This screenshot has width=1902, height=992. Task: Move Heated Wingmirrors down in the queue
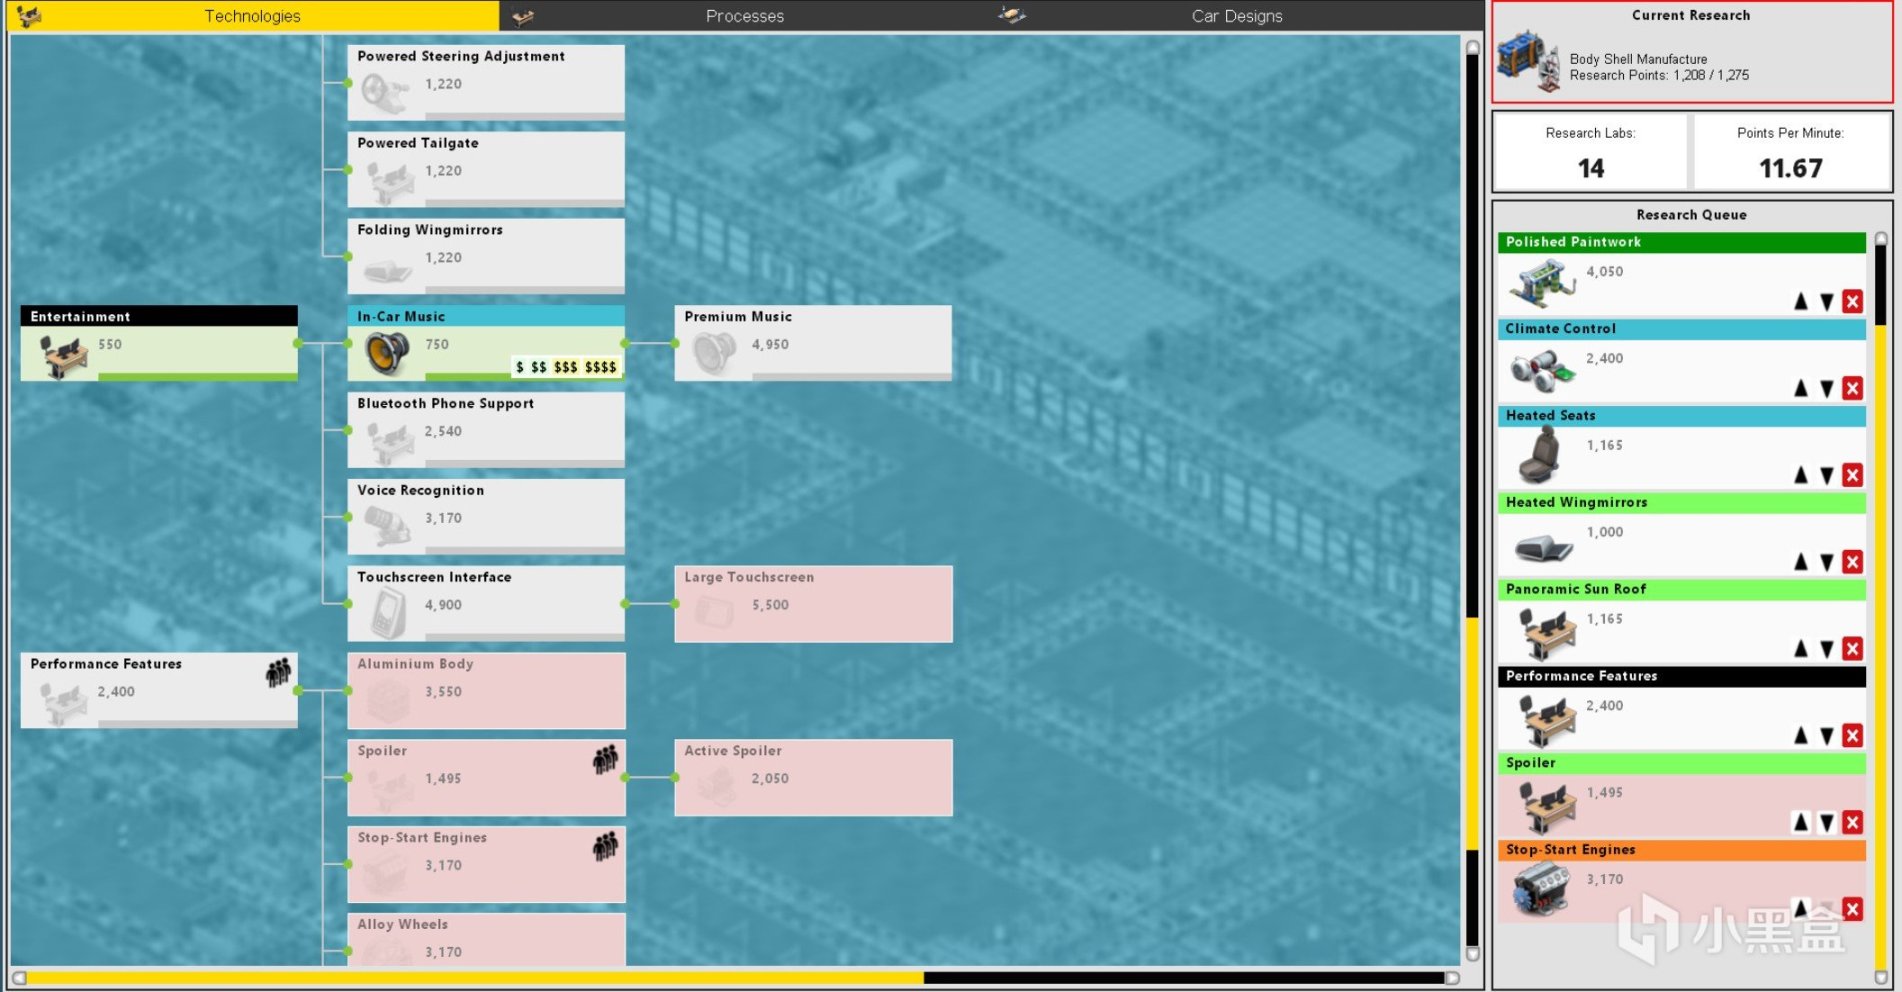[x=1827, y=562]
